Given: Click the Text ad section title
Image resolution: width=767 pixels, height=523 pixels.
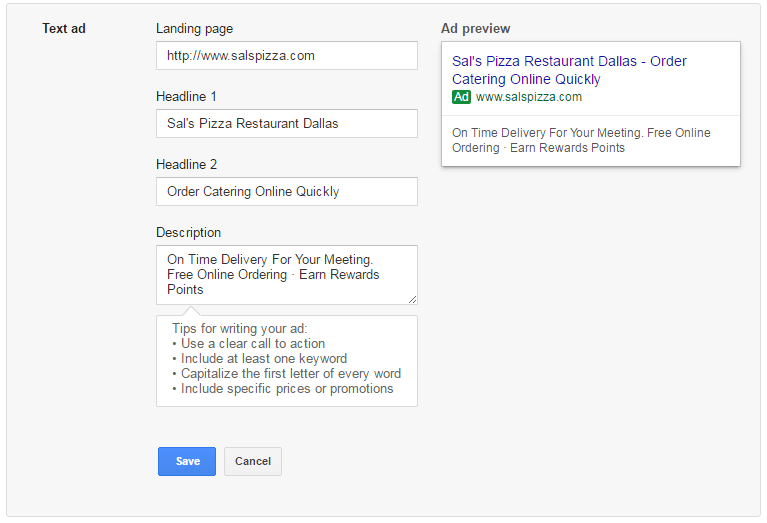Looking at the screenshot, I should point(64,28).
